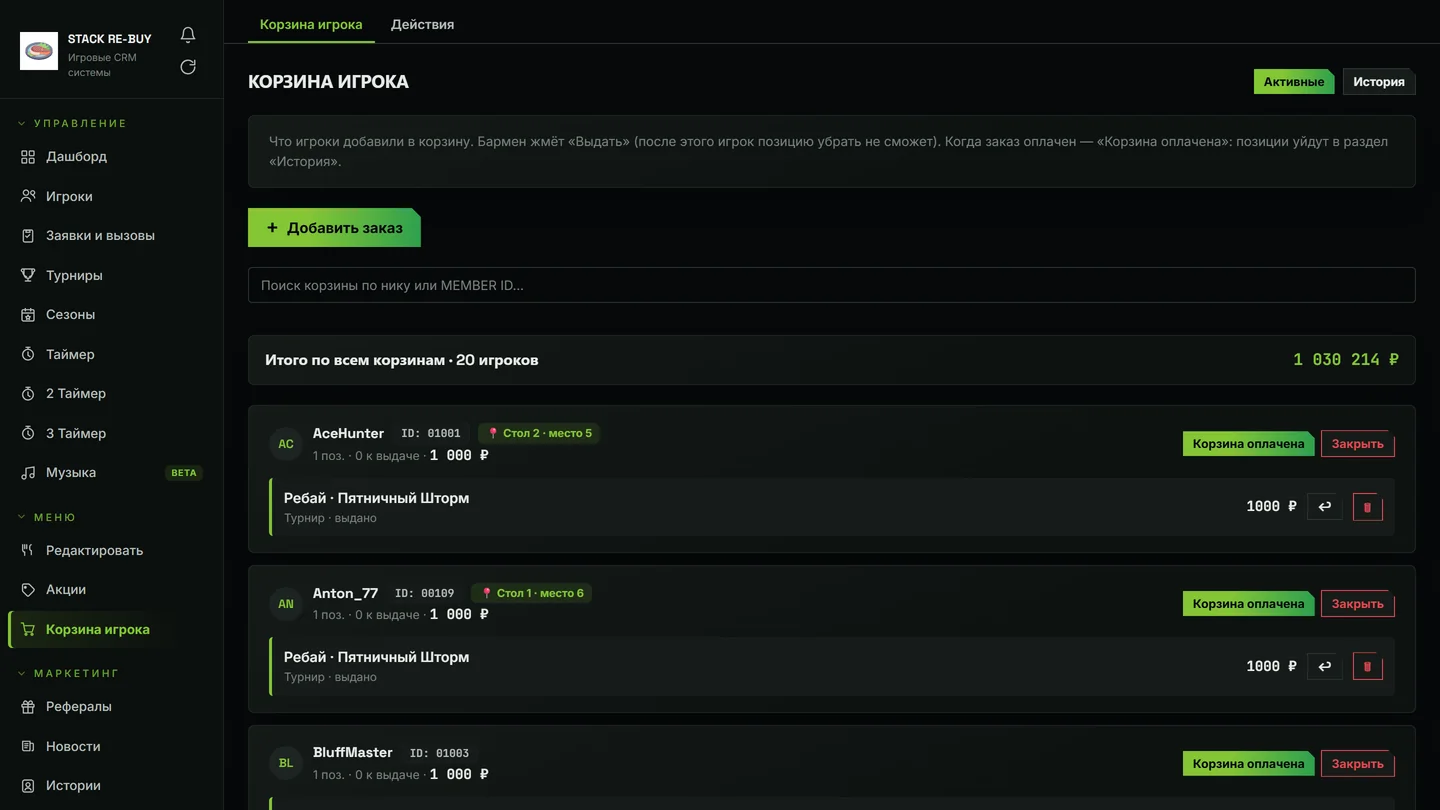Open Музыка beta section

tap(111, 473)
